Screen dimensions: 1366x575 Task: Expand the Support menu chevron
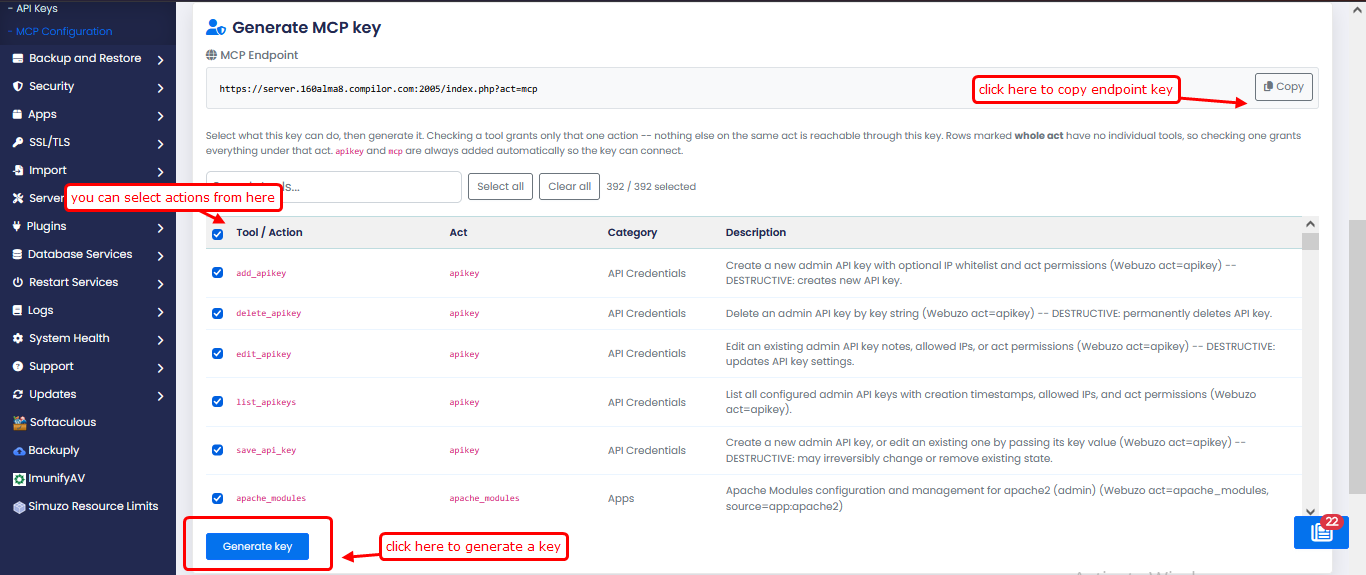[x=161, y=368]
